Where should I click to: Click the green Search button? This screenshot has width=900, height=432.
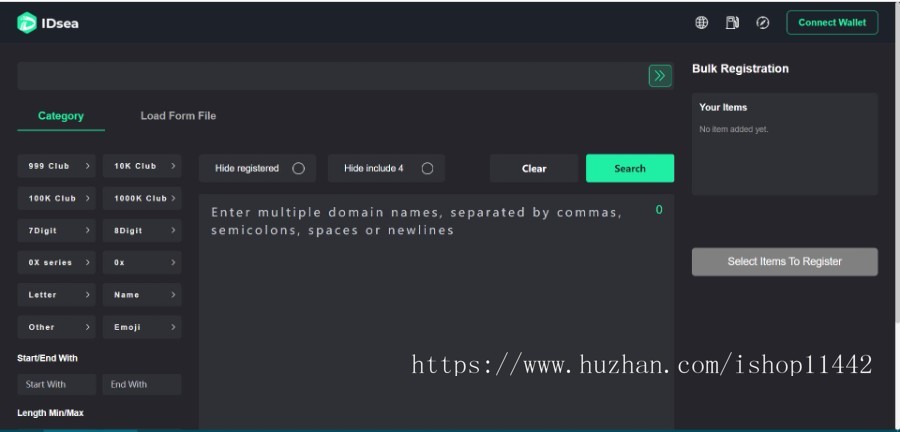[630, 168]
